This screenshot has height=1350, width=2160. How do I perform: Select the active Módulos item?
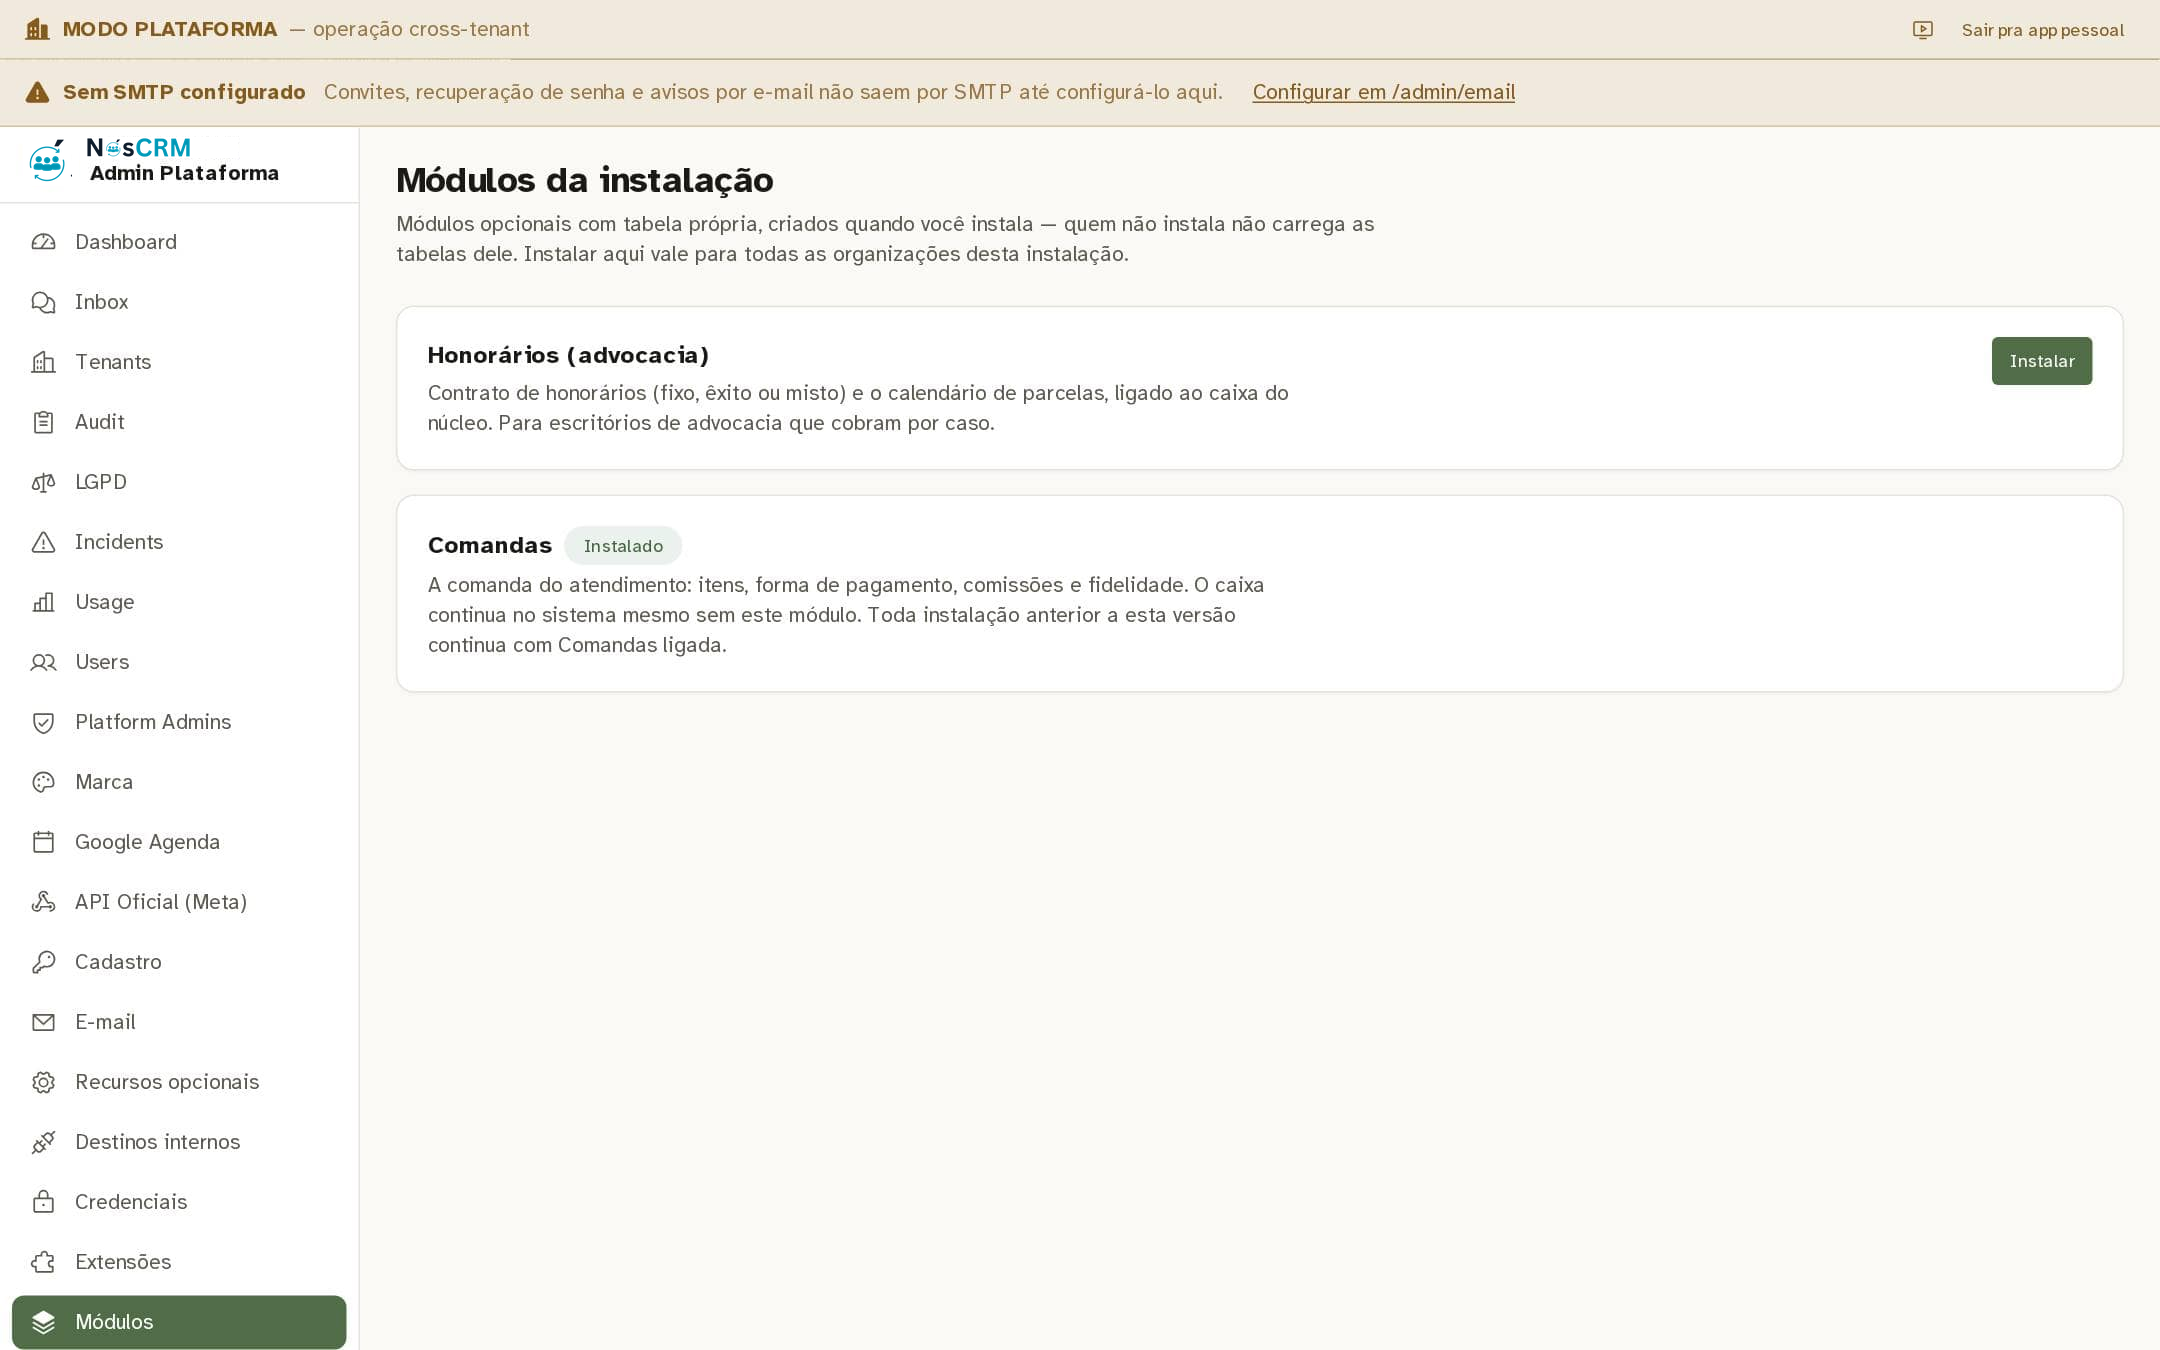[x=179, y=1322]
